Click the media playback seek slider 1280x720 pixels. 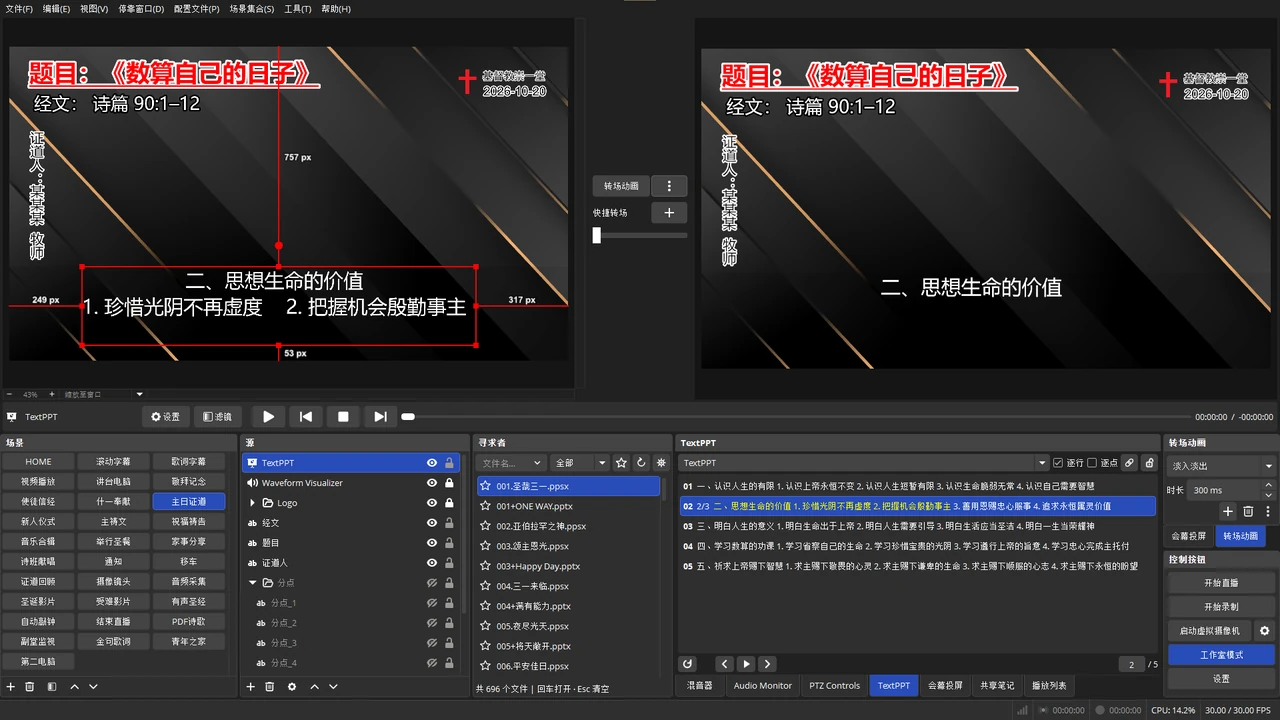pyautogui.click(x=796, y=417)
